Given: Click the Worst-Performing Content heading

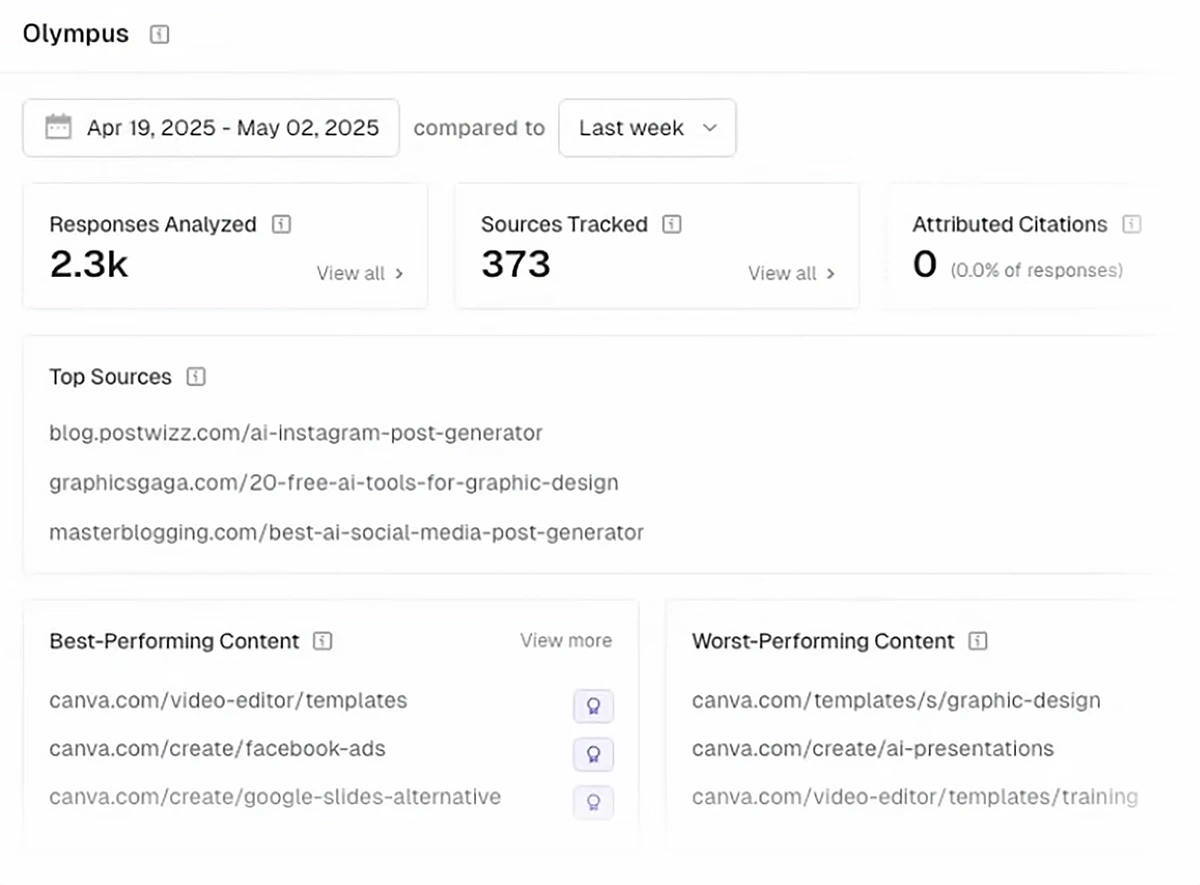Looking at the screenshot, I should point(823,641).
